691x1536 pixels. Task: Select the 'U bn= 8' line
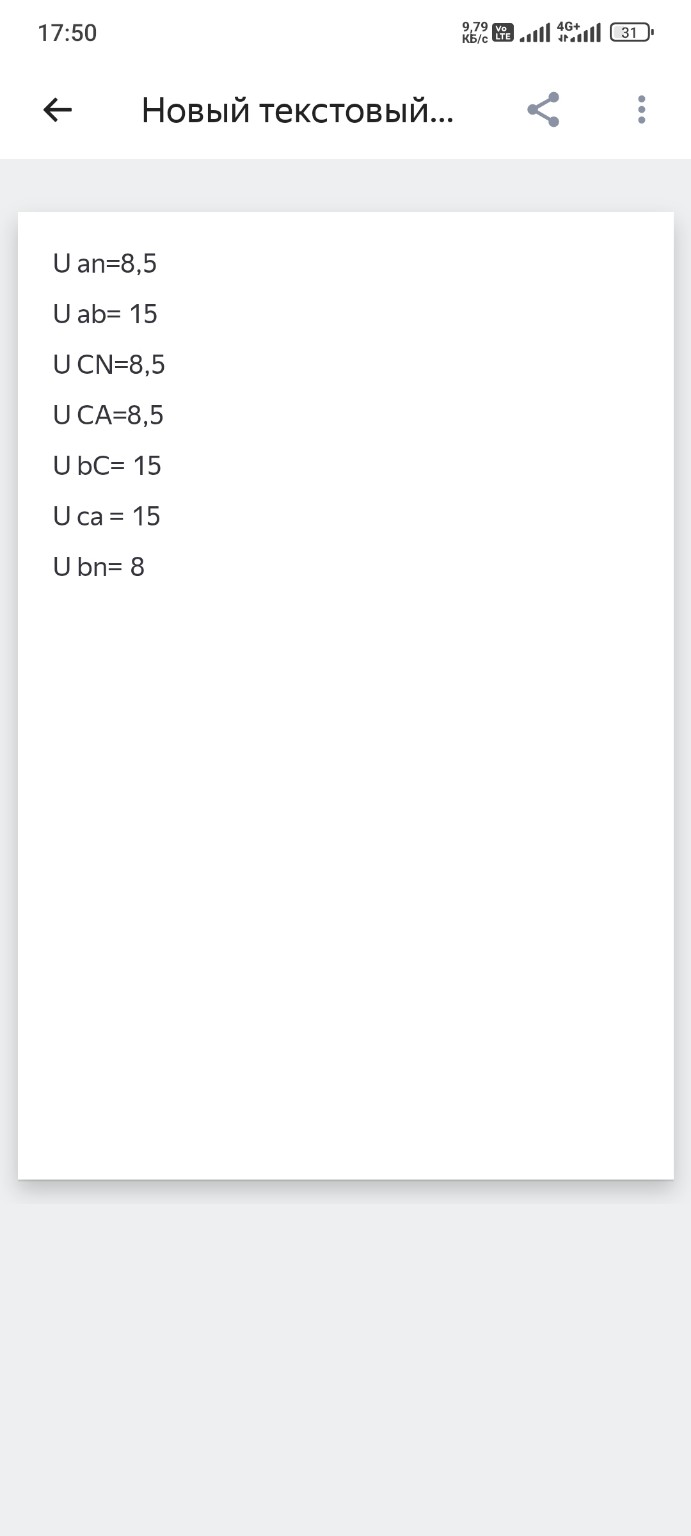pyautogui.click(x=99, y=567)
